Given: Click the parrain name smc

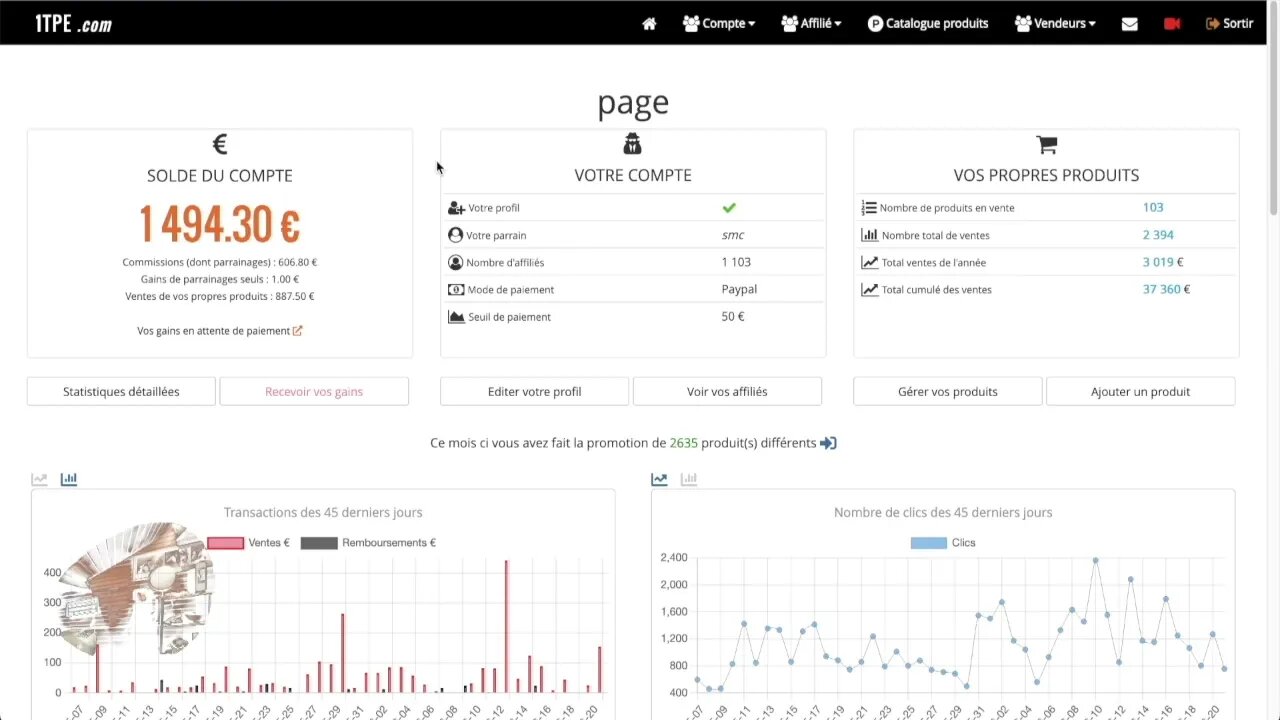Looking at the screenshot, I should [x=733, y=235].
